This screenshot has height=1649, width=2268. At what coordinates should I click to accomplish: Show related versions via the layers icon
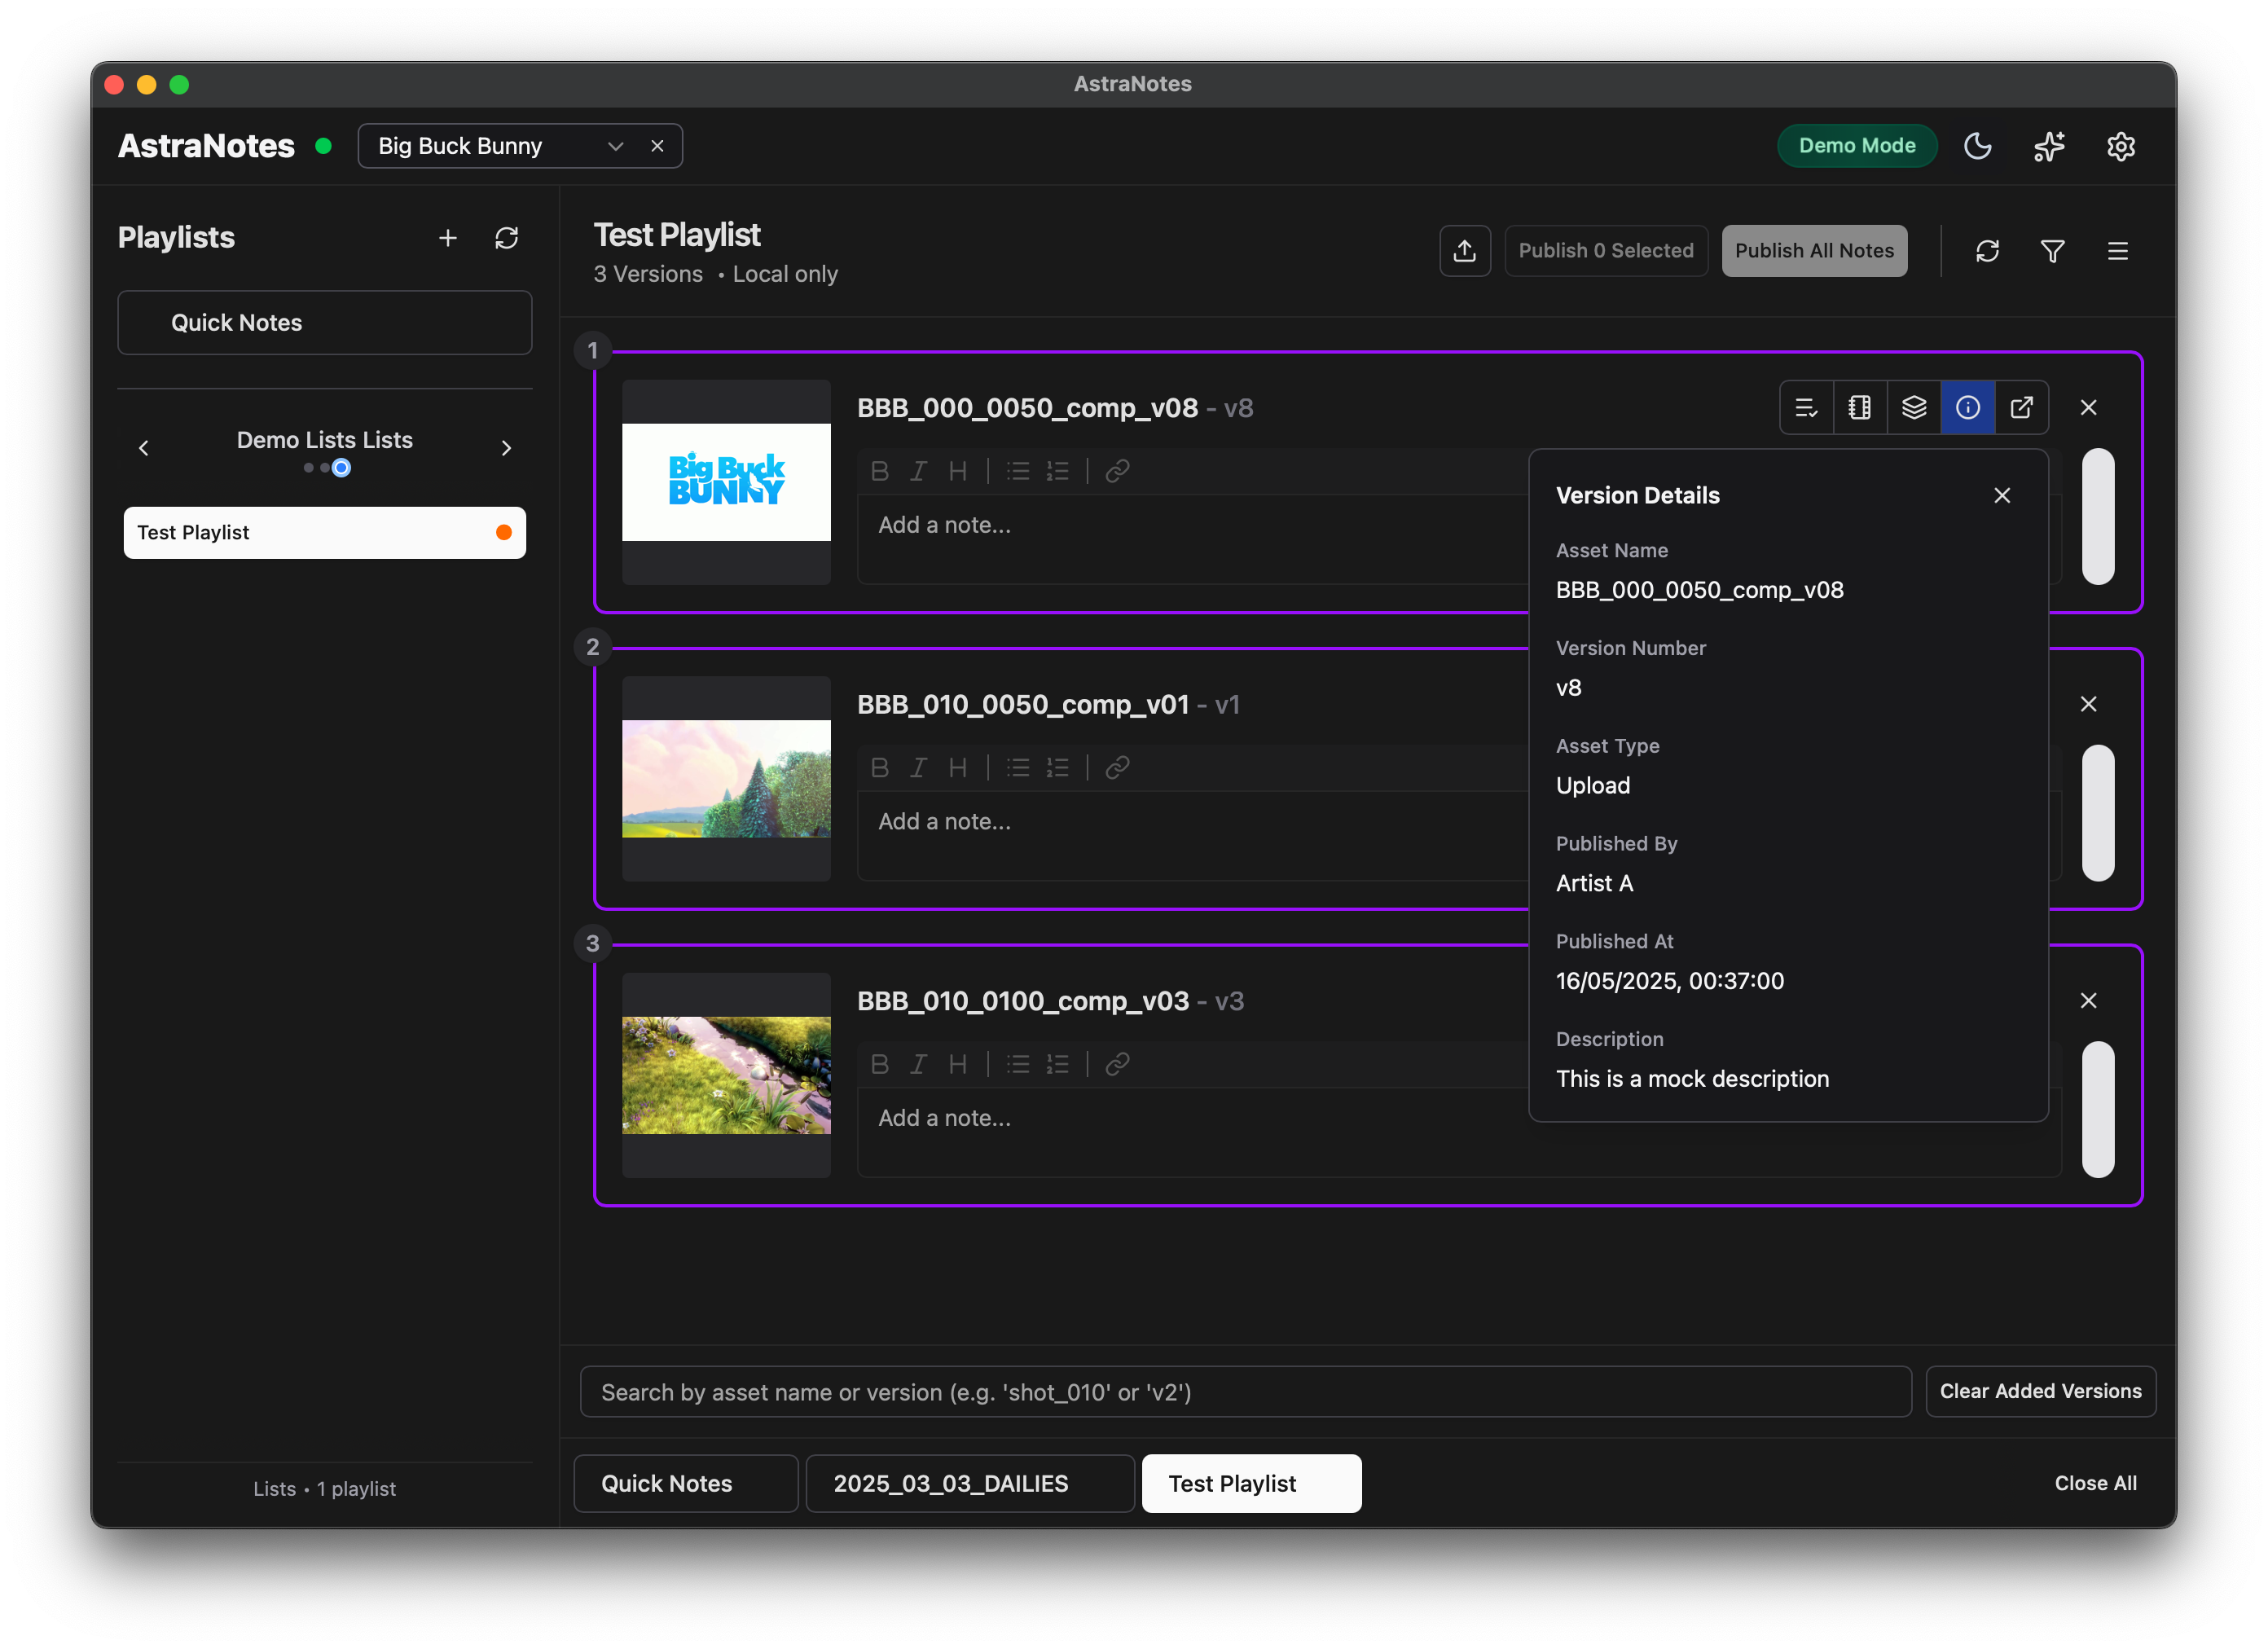pos(1913,407)
